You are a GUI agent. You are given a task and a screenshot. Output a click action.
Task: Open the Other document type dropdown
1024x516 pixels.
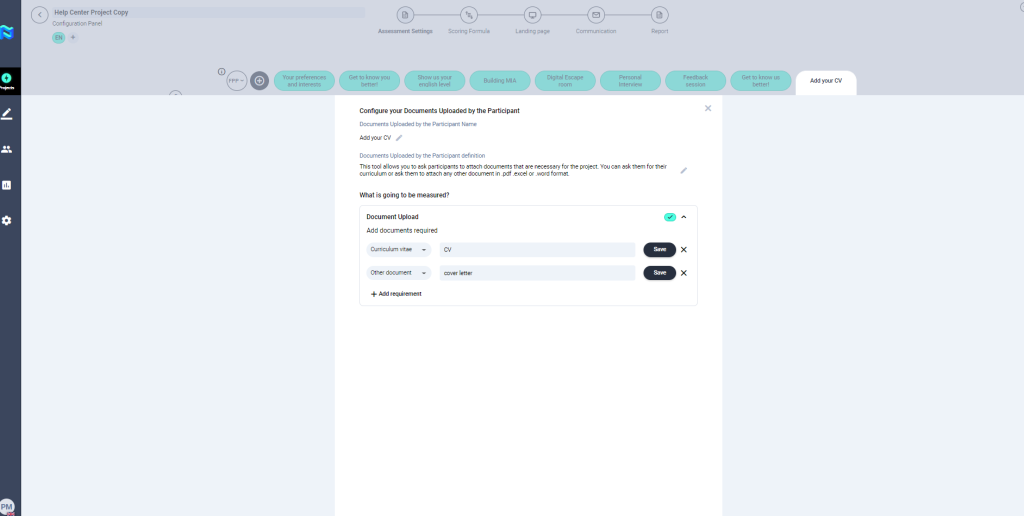click(x=398, y=273)
